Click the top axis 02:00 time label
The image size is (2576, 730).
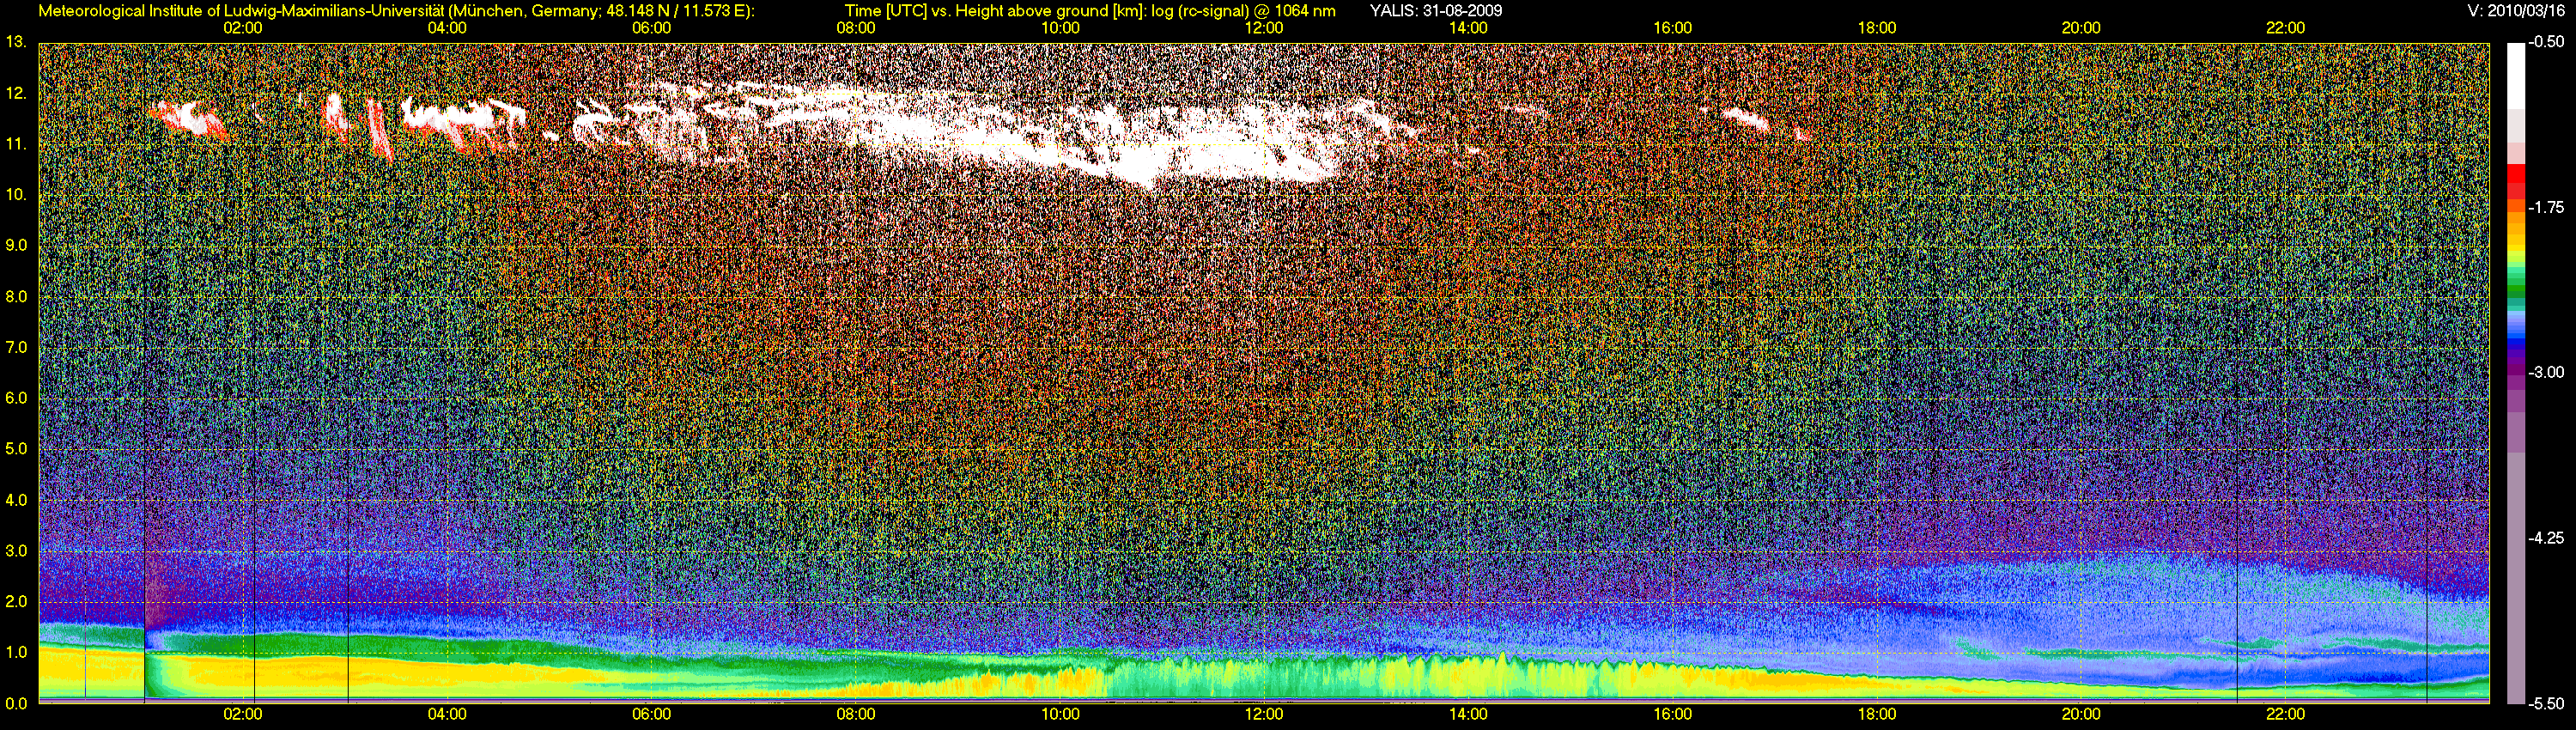(243, 28)
